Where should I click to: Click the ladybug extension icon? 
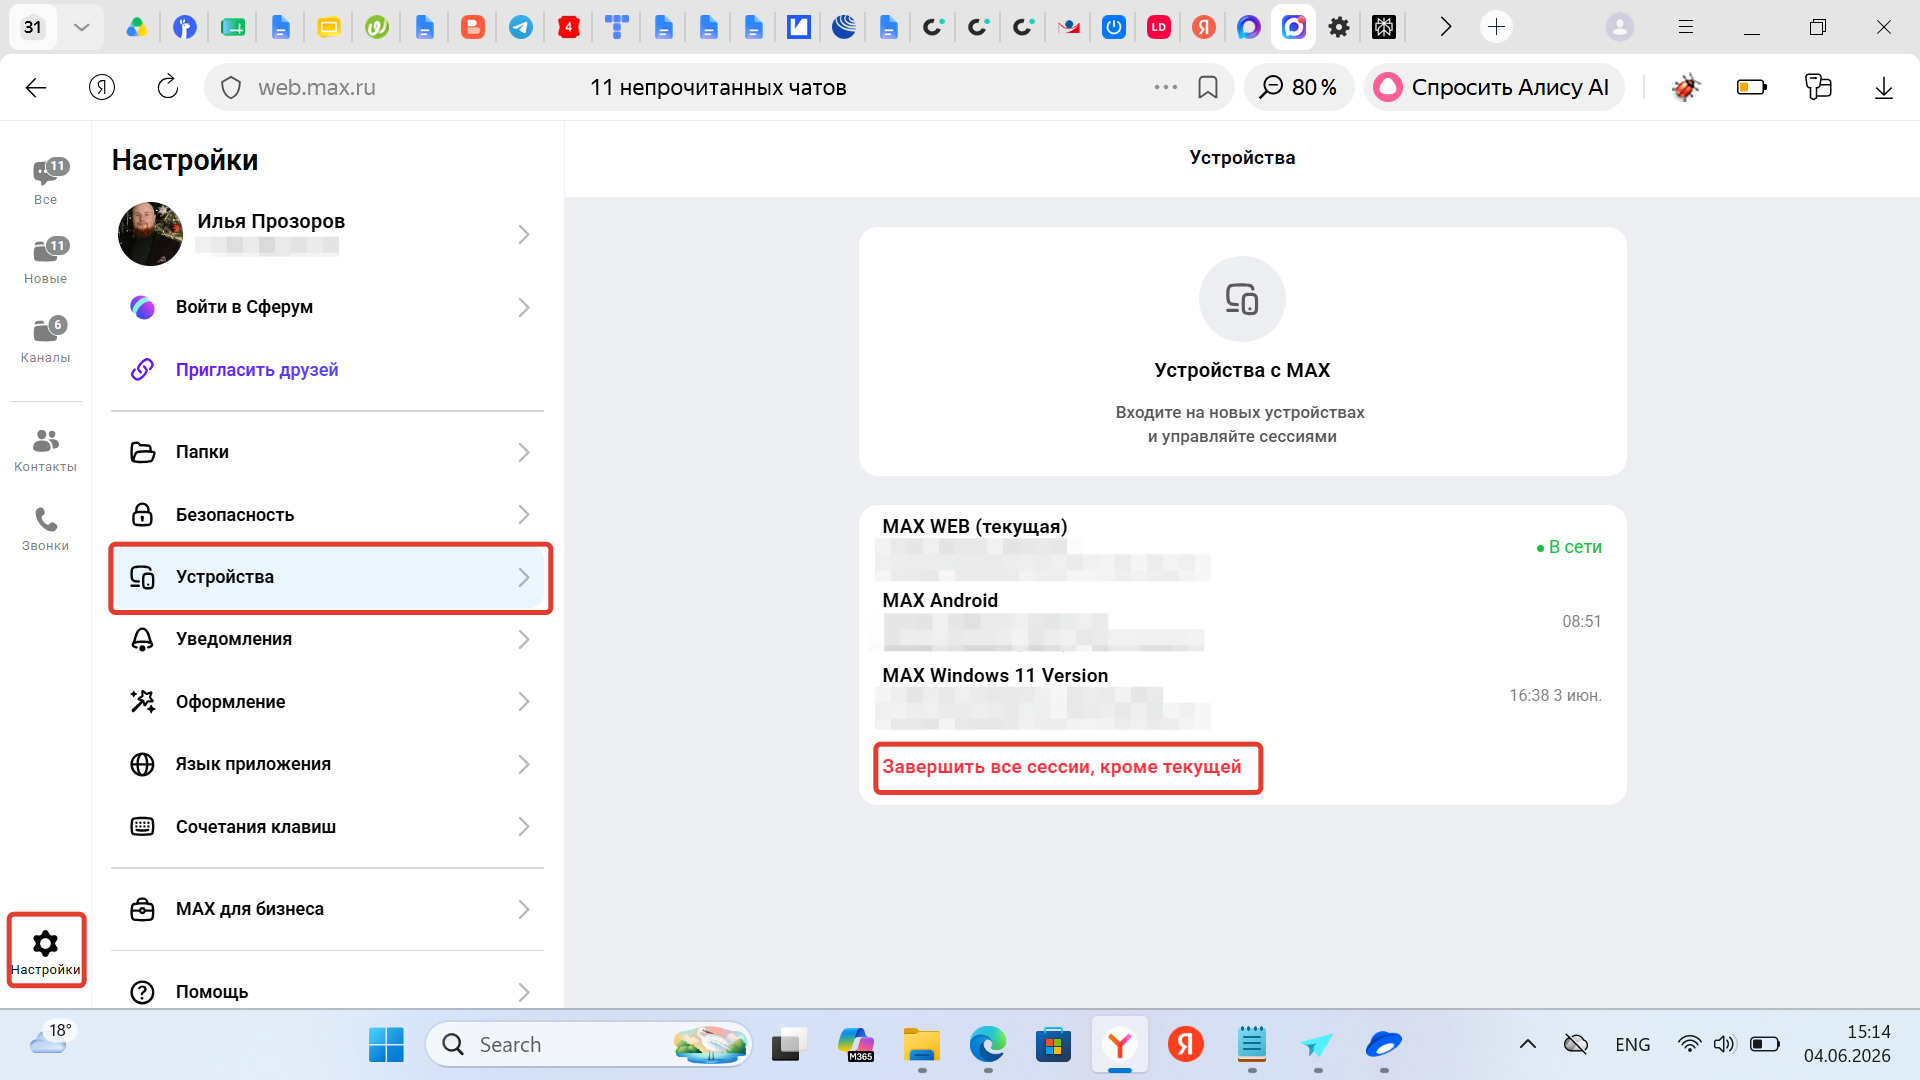click(x=1686, y=88)
